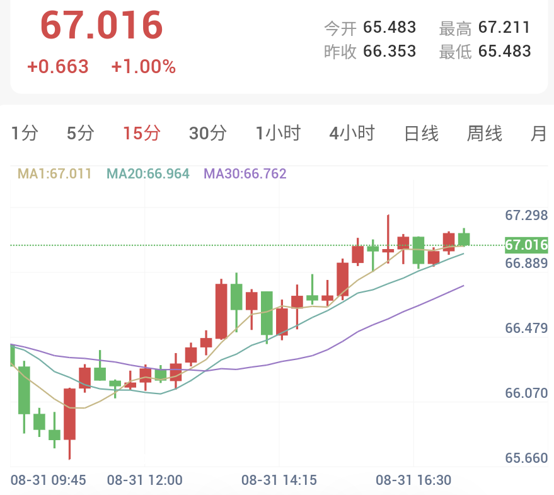Click the 昨收 66.353 previous close

(370, 52)
